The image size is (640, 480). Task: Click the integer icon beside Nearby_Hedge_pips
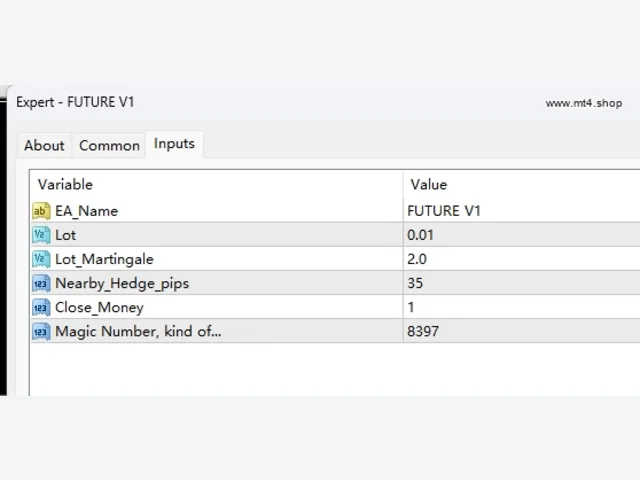click(41, 283)
